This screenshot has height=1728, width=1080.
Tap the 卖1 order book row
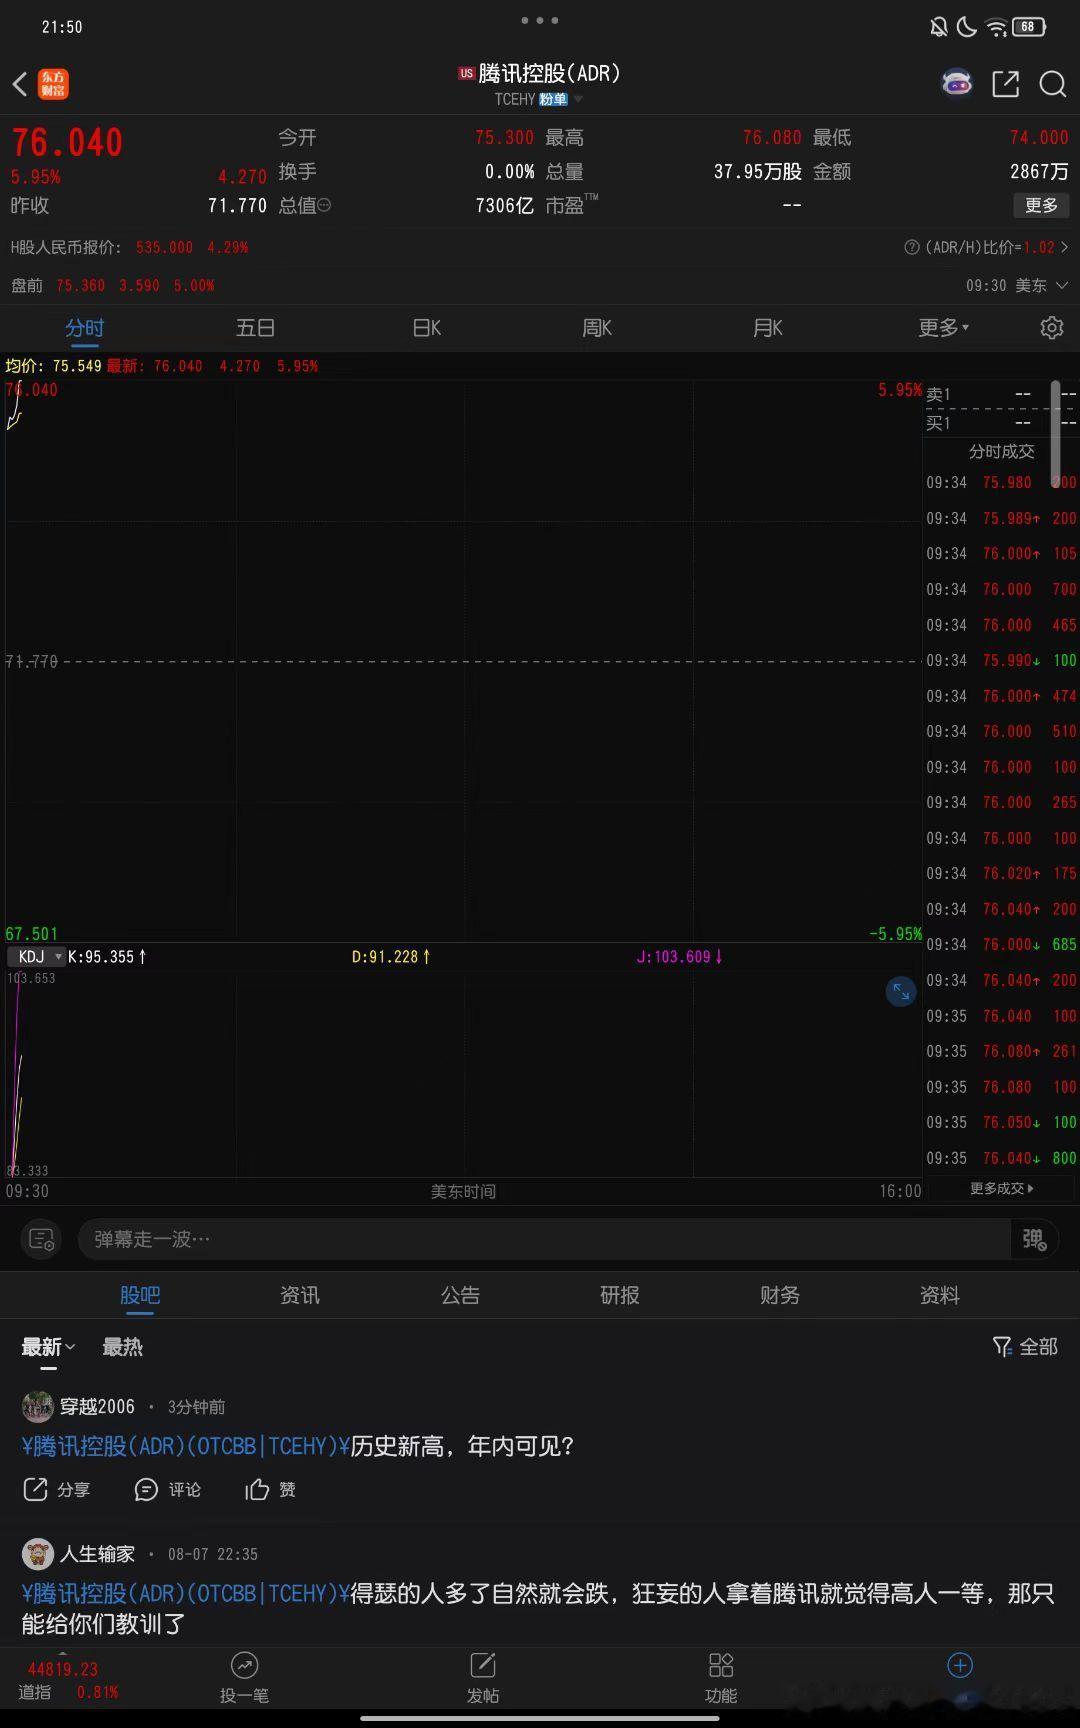click(x=1000, y=394)
